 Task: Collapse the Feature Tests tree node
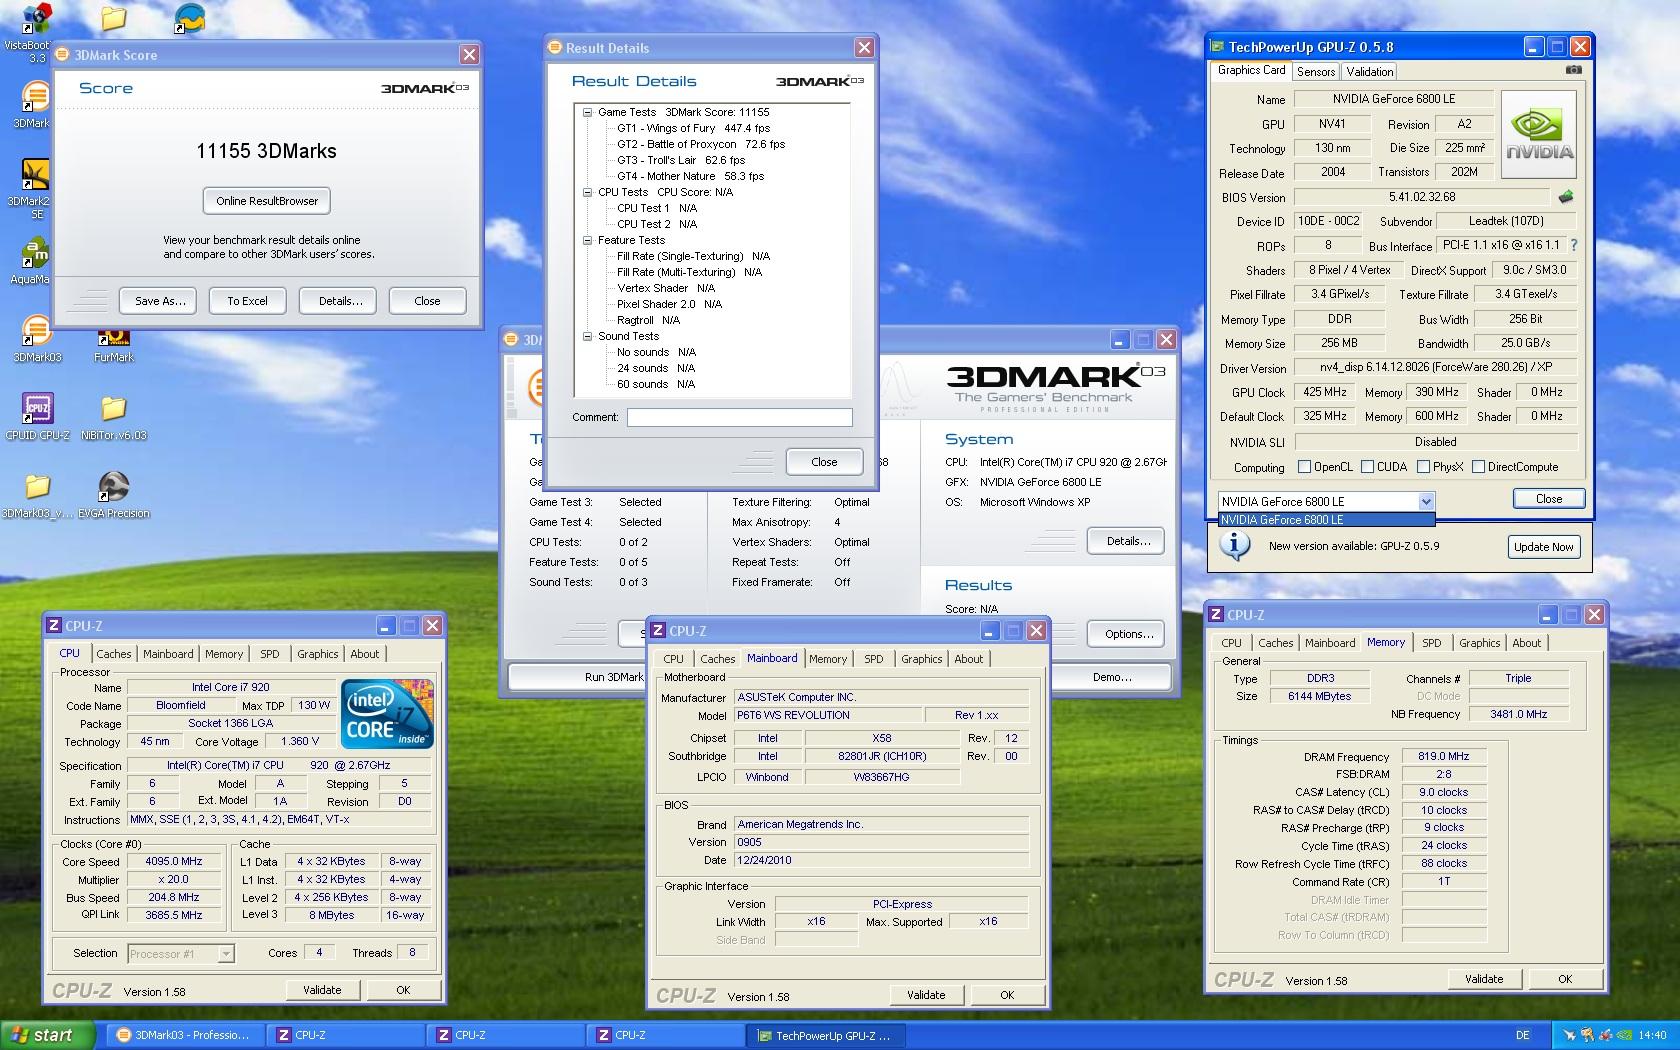(588, 240)
